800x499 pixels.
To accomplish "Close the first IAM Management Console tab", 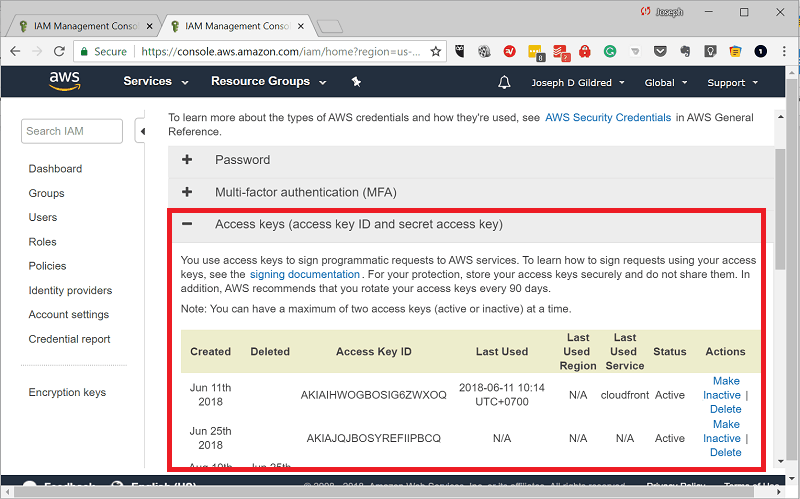I will click(149, 26).
